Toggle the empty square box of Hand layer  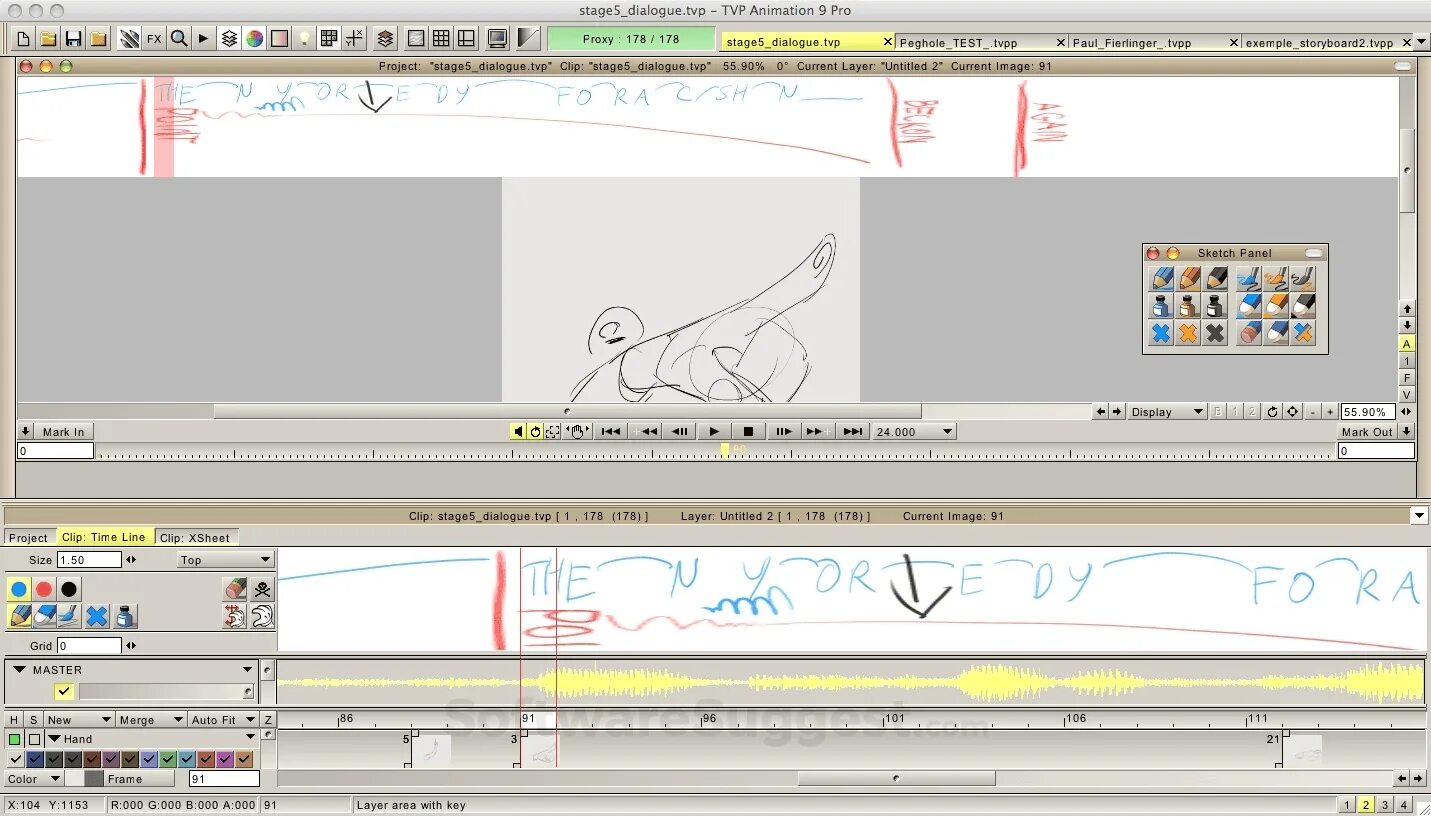tap(34, 739)
